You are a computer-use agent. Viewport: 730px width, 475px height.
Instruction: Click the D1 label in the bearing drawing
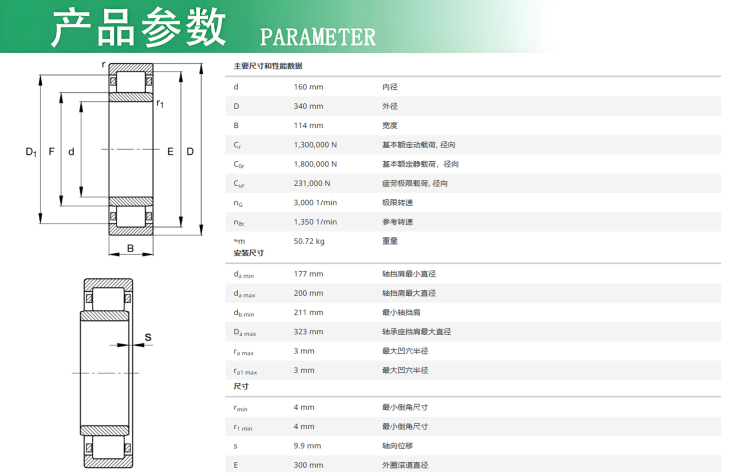[x=30, y=152]
